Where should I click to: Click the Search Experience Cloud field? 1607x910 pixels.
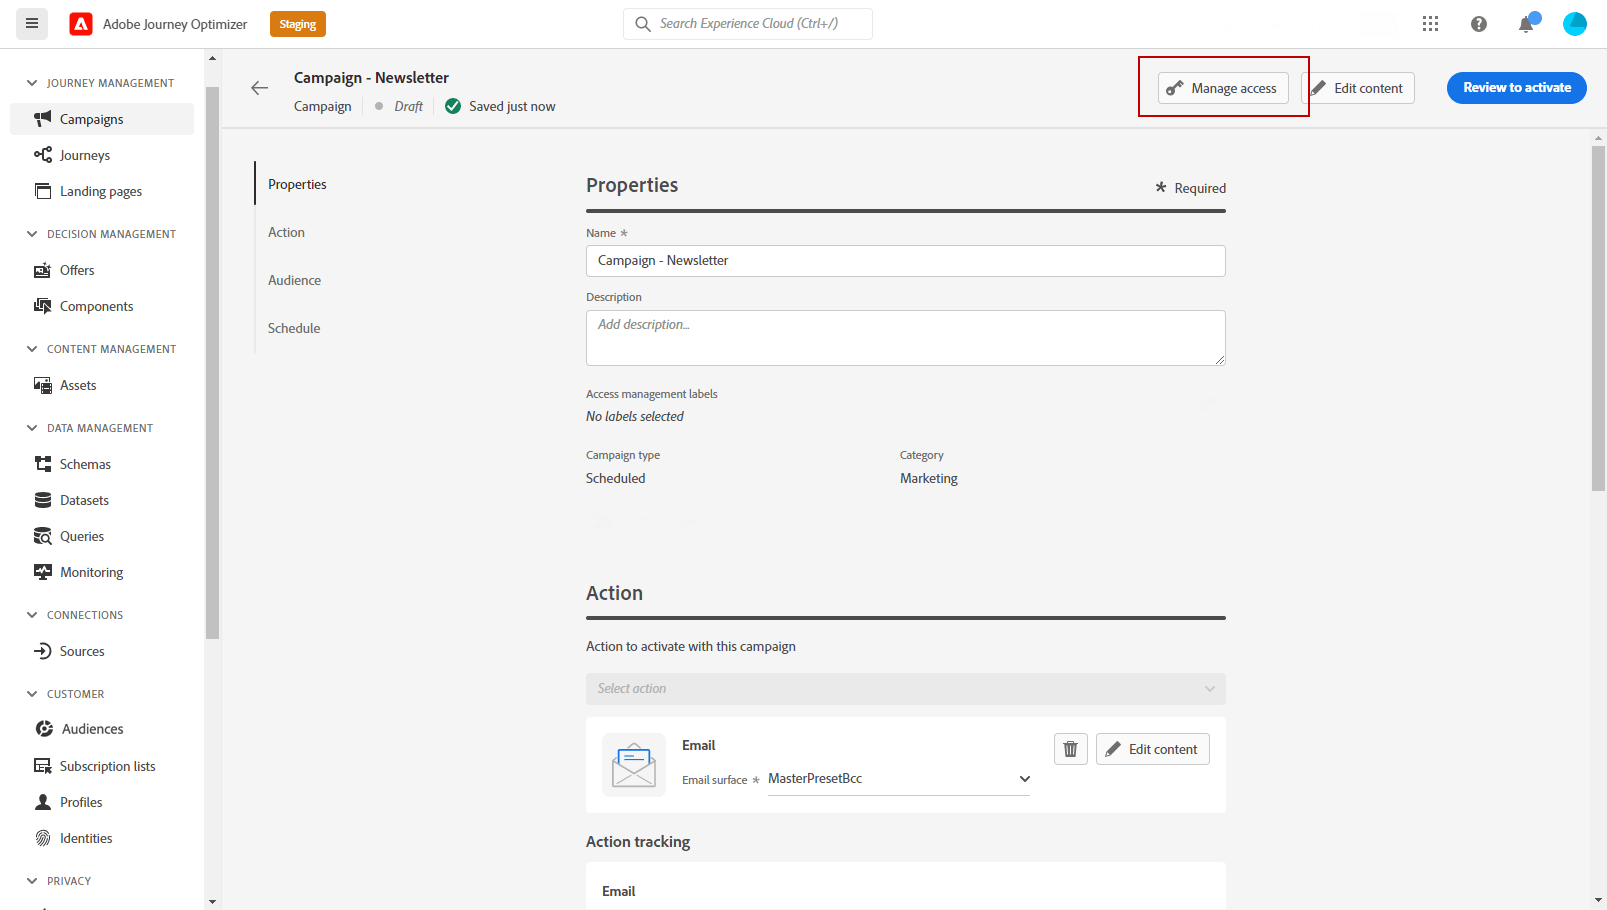(747, 23)
